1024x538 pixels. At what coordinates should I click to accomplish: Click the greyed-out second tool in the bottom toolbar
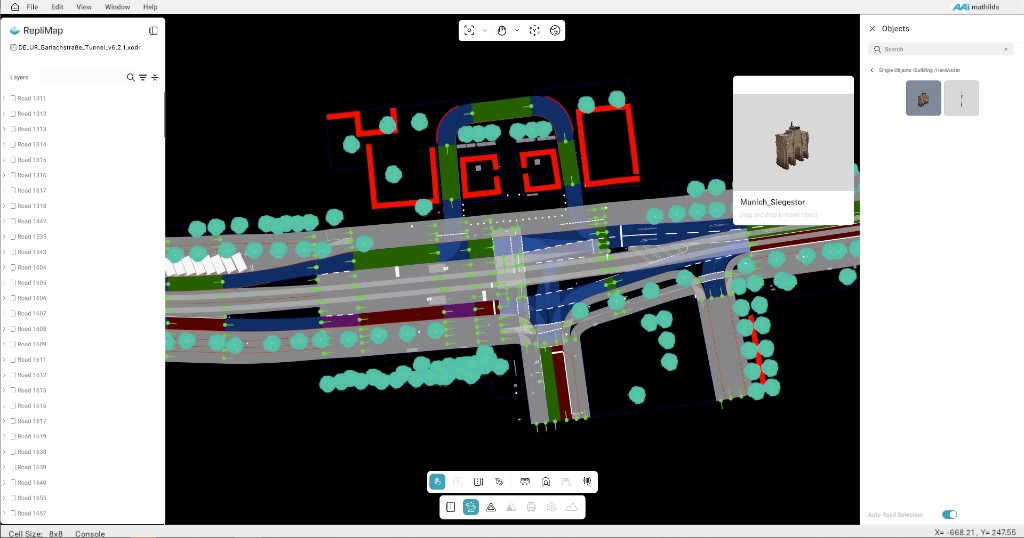coord(458,482)
